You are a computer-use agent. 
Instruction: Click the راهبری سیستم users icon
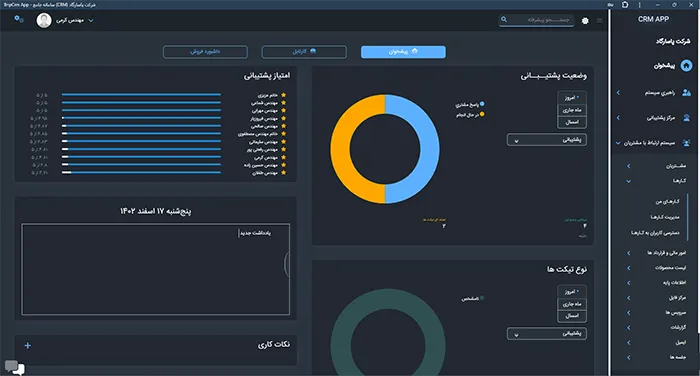tap(687, 93)
